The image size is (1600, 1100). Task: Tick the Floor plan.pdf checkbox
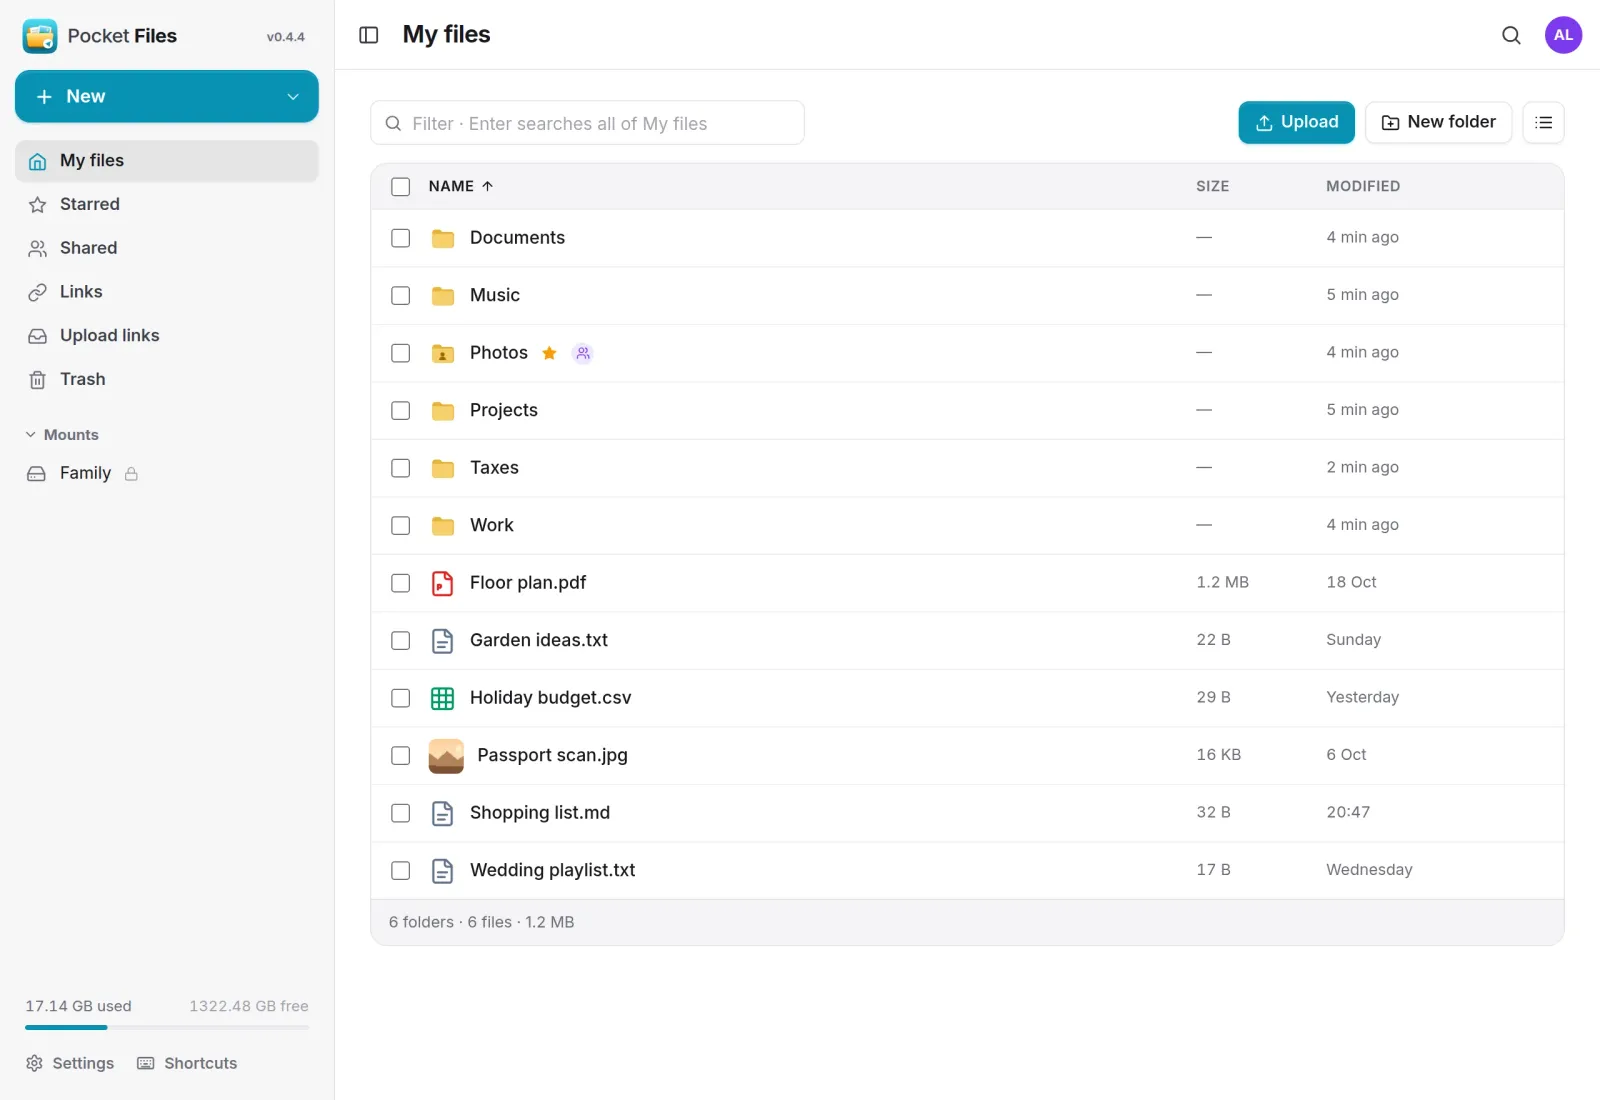pyautogui.click(x=400, y=583)
